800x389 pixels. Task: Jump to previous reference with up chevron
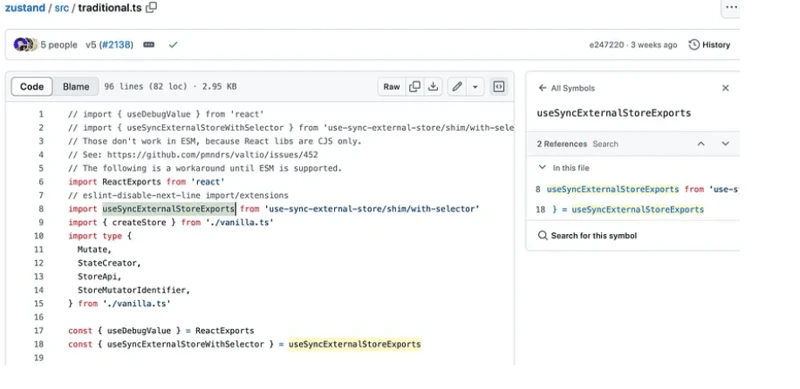pos(701,144)
